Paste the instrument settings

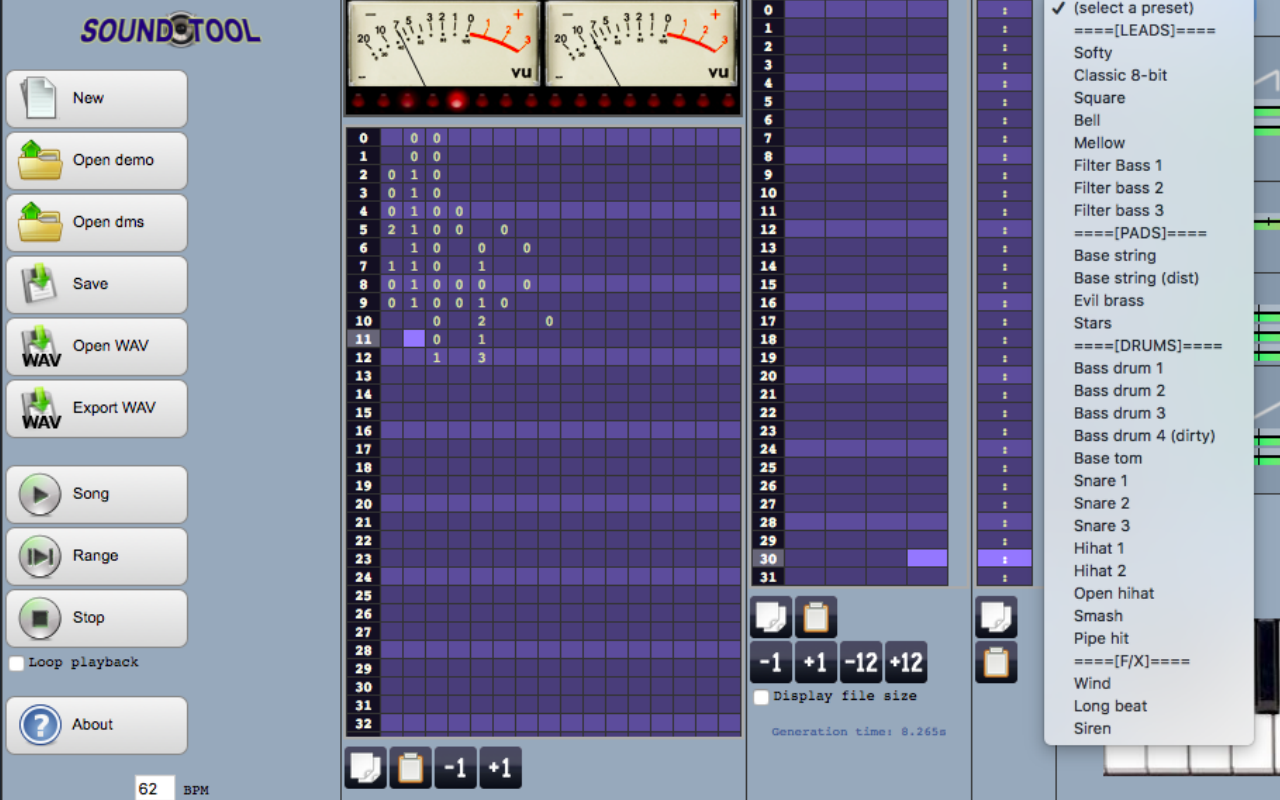tap(995, 661)
